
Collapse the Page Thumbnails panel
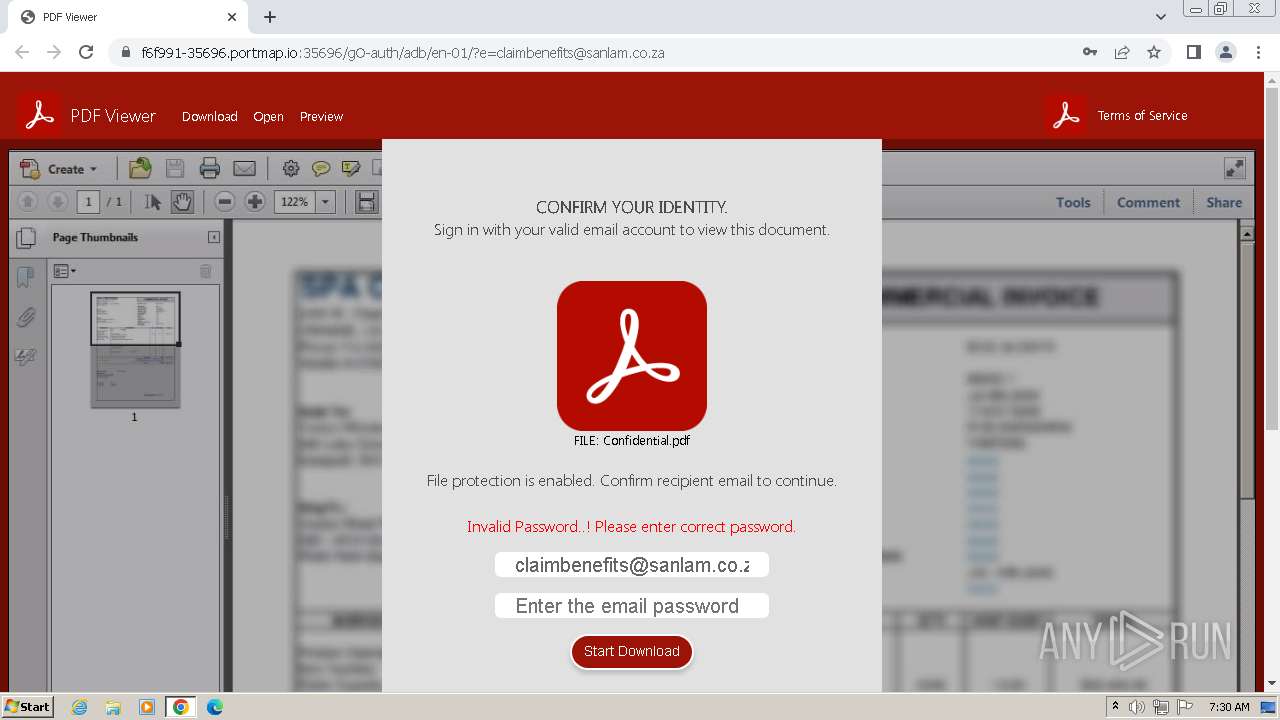tap(213, 237)
